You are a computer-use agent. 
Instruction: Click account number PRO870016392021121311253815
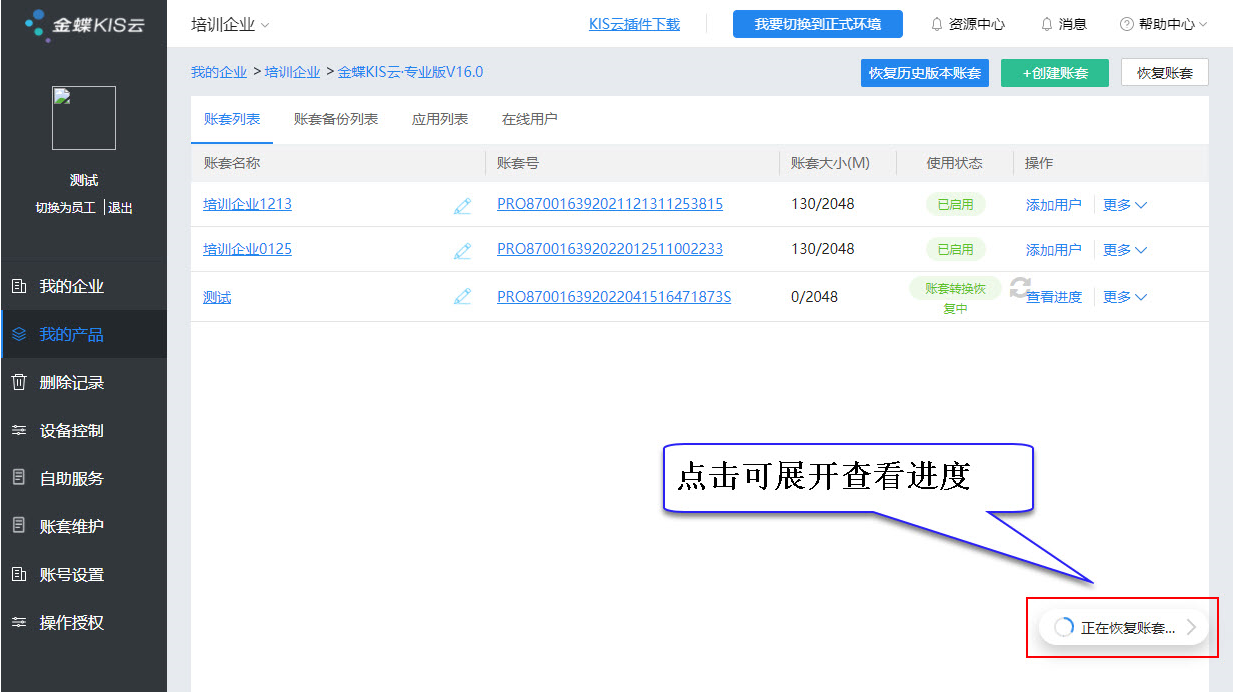[610, 205]
